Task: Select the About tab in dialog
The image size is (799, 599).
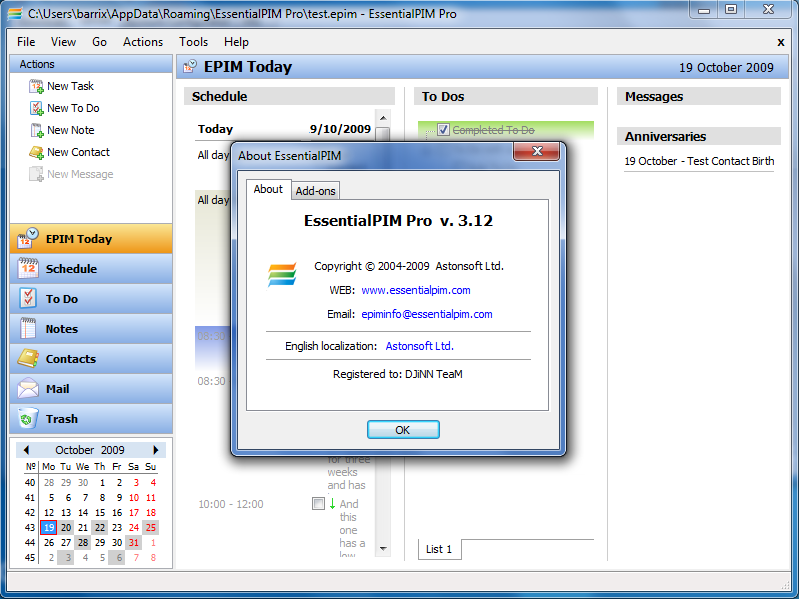Action: pyautogui.click(x=269, y=189)
